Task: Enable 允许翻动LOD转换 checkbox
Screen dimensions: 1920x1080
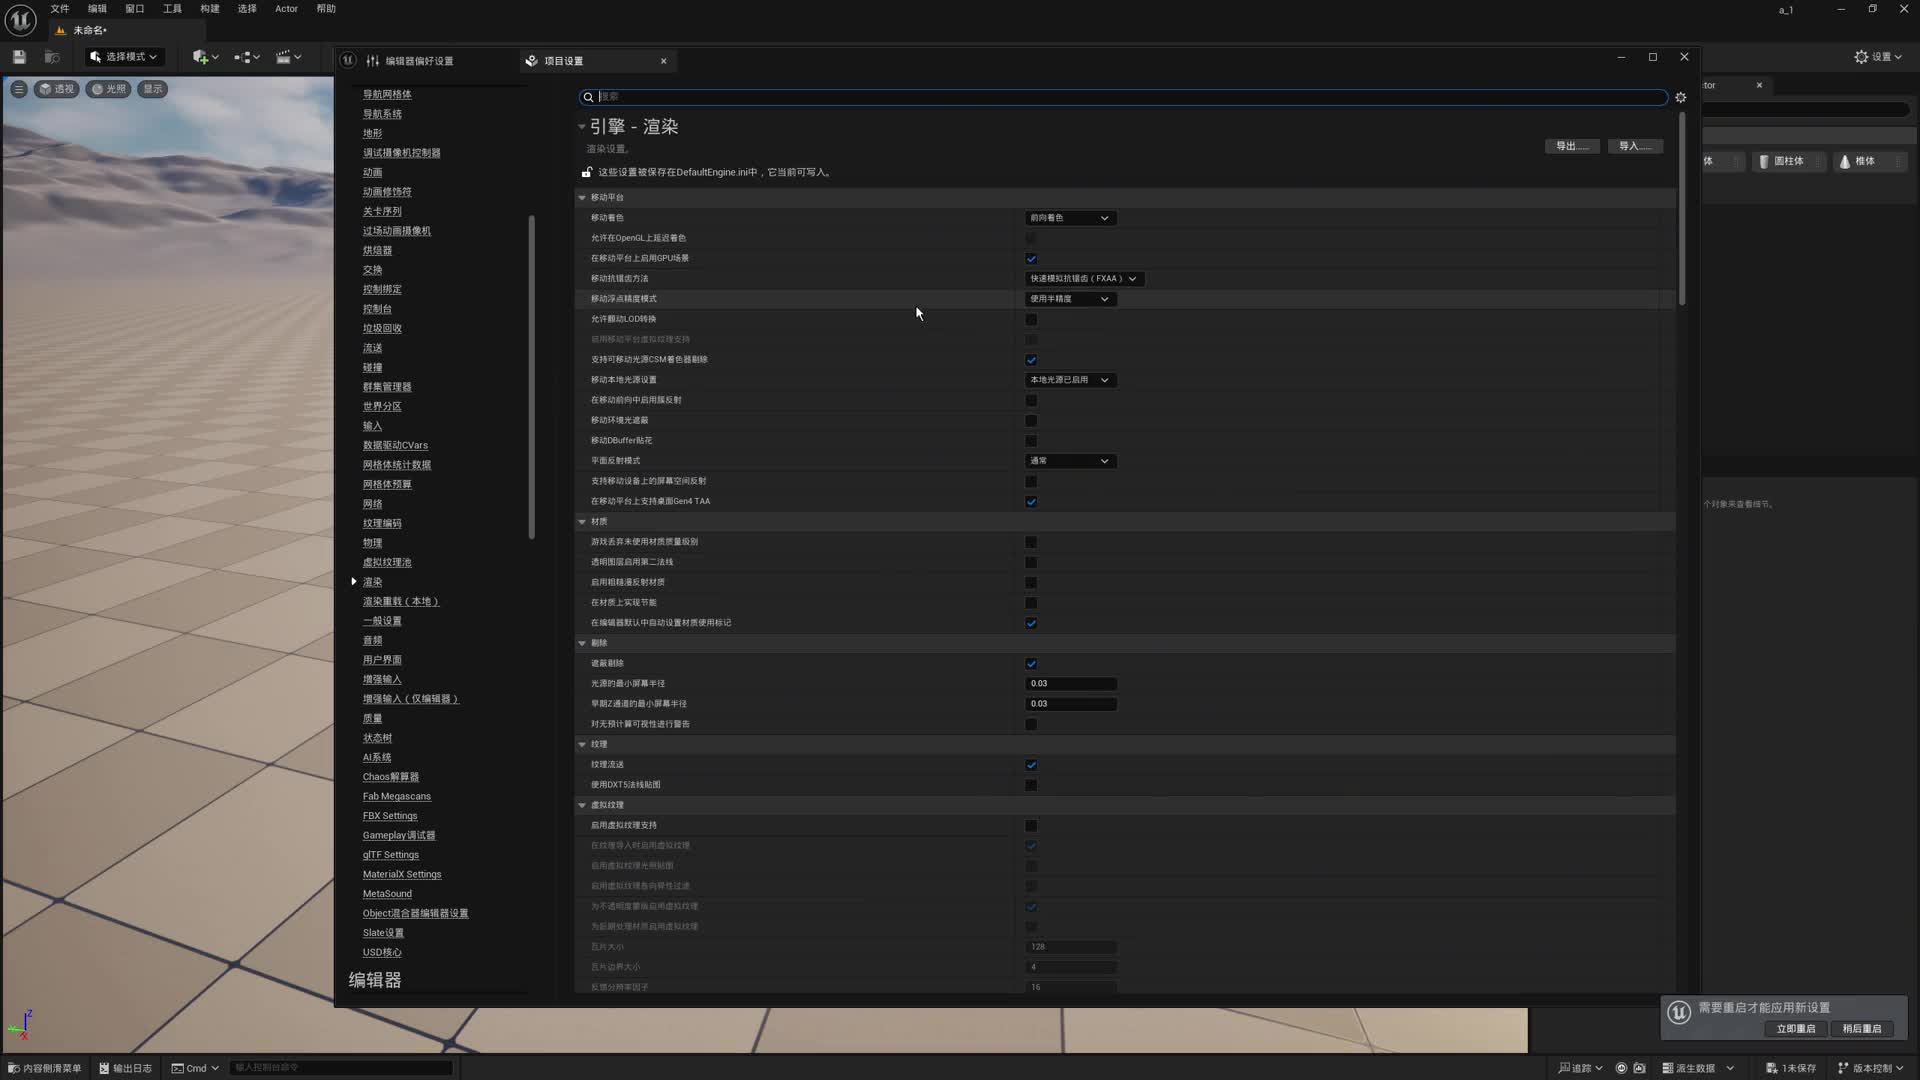Action: pos(1031,319)
